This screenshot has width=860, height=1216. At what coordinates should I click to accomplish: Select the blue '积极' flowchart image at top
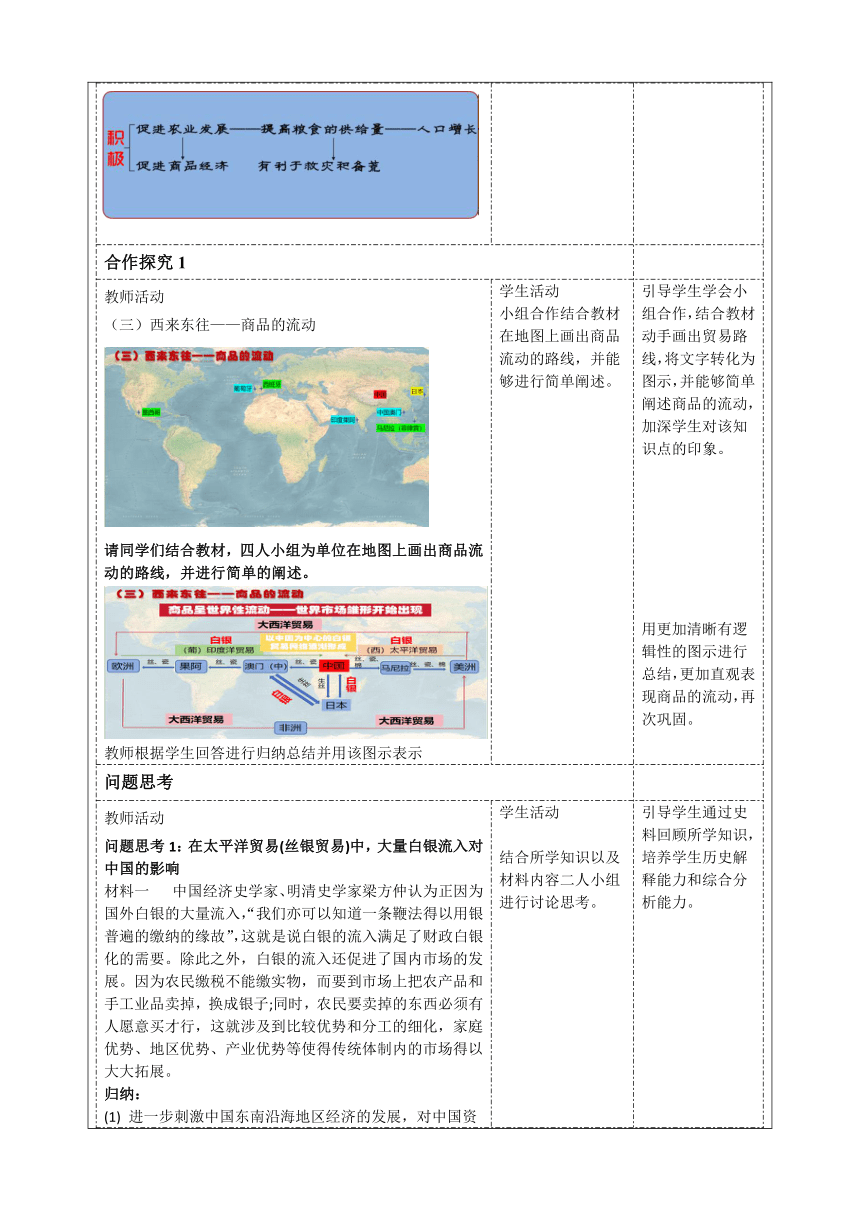[x=291, y=155]
